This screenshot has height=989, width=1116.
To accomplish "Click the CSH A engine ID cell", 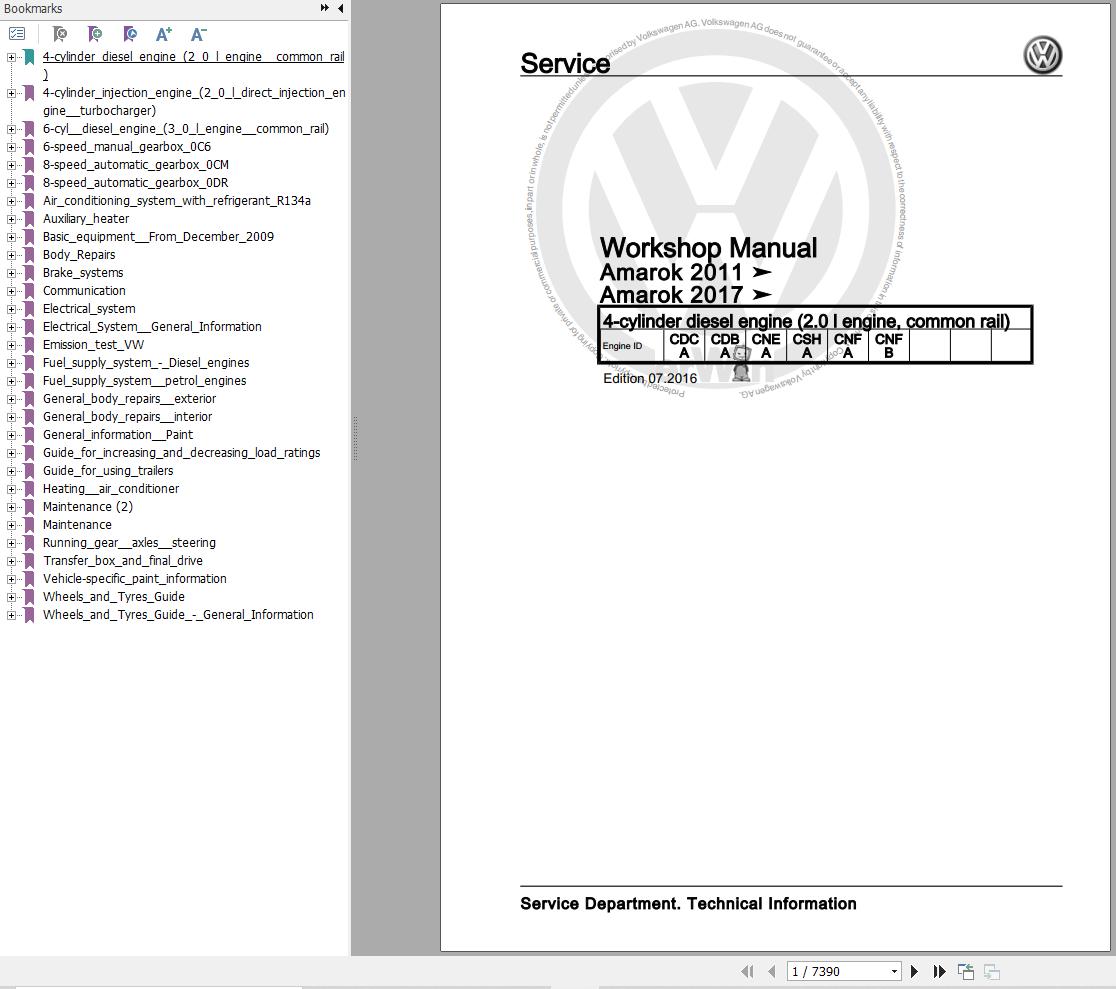I will [x=806, y=346].
